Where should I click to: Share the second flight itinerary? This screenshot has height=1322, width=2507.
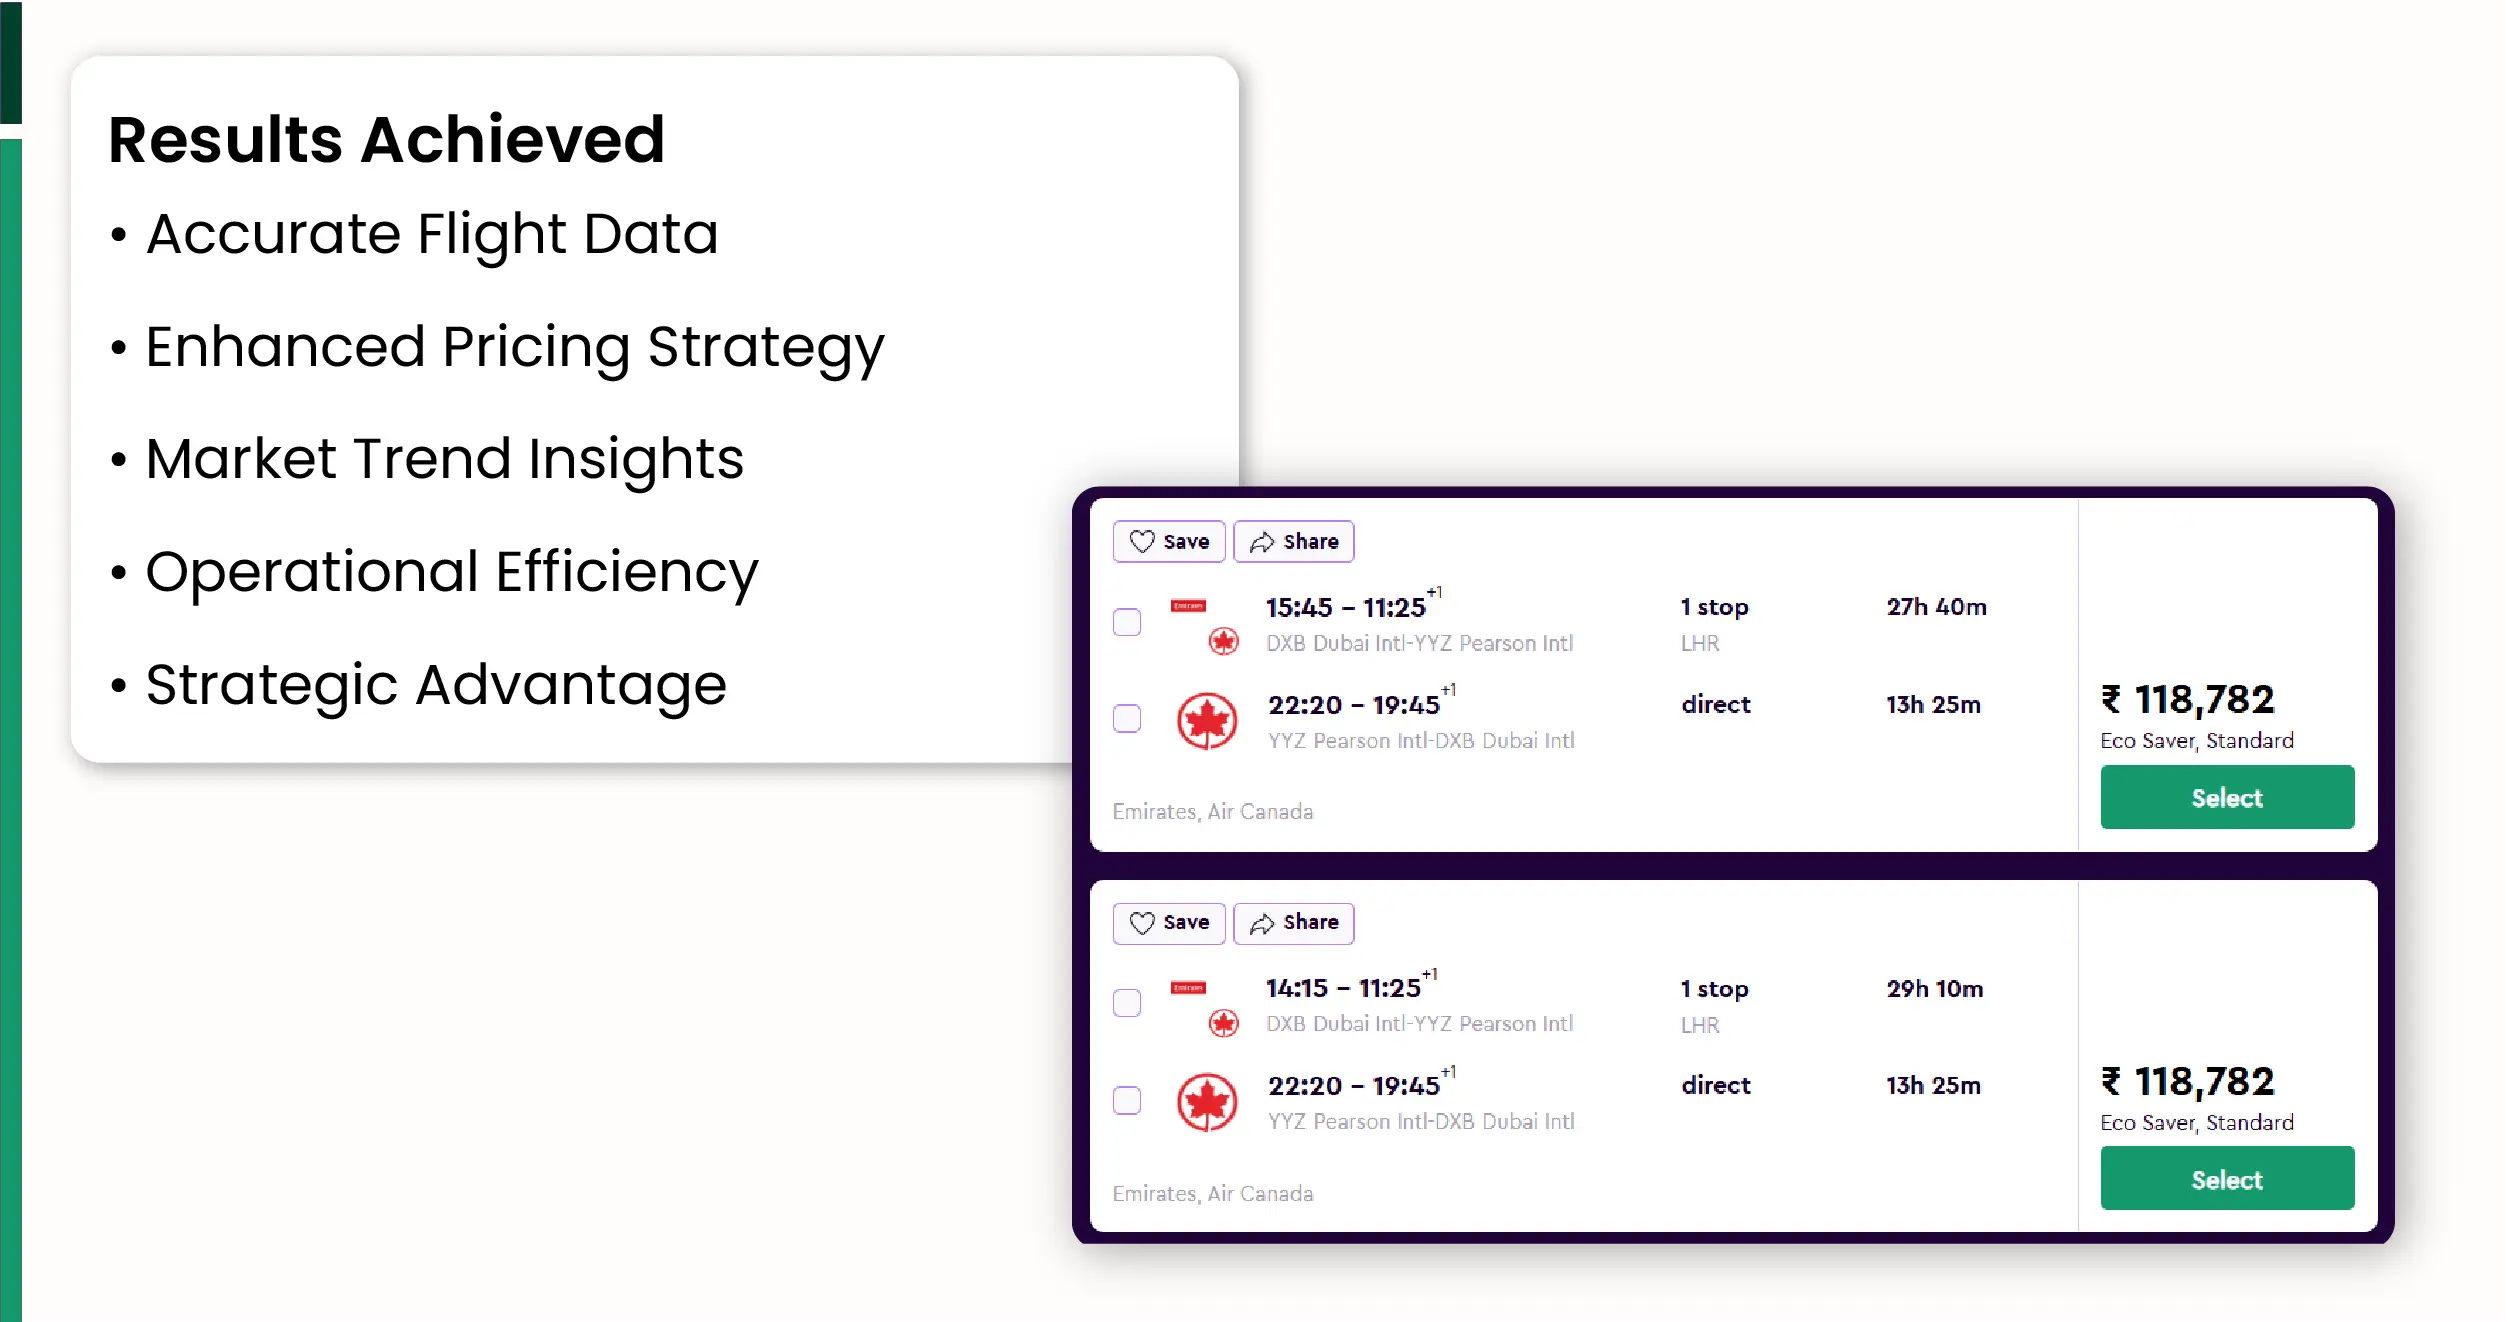click(1293, 923)
